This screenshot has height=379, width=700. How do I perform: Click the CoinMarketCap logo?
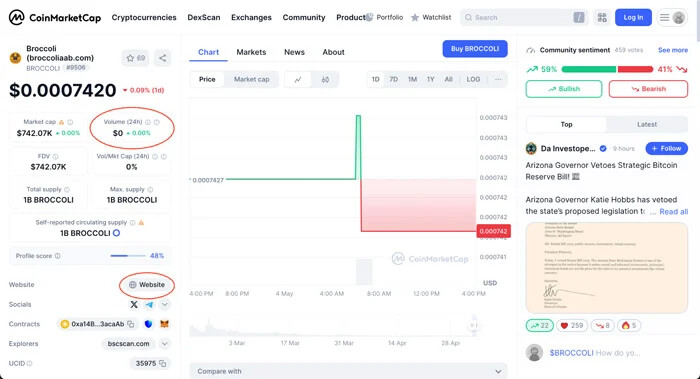pos(54,17)
